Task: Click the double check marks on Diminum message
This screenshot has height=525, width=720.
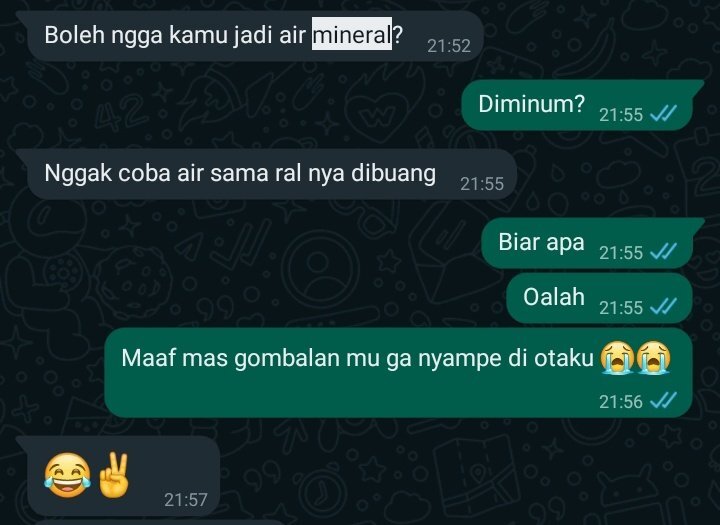Action: coord(664,113)
